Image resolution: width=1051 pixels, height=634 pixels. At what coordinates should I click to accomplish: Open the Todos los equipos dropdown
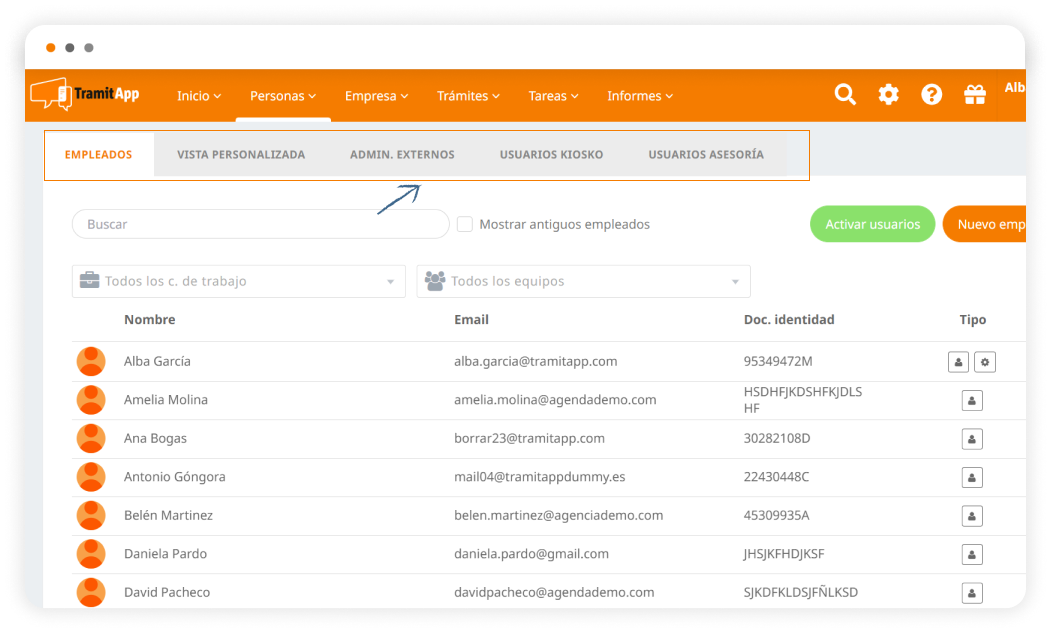click(x=583, y=281)
